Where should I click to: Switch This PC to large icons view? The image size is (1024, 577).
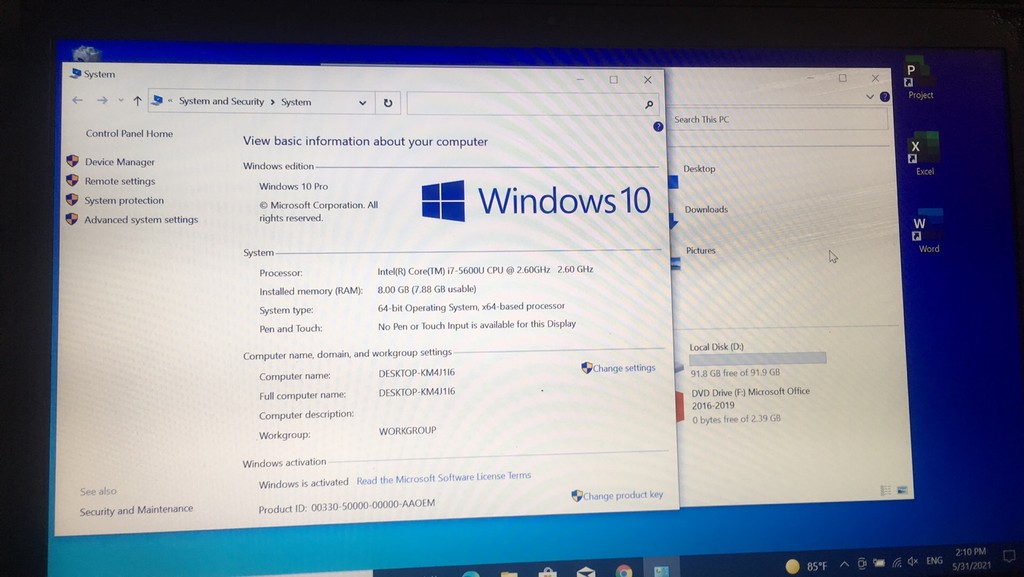coord(902,490)
